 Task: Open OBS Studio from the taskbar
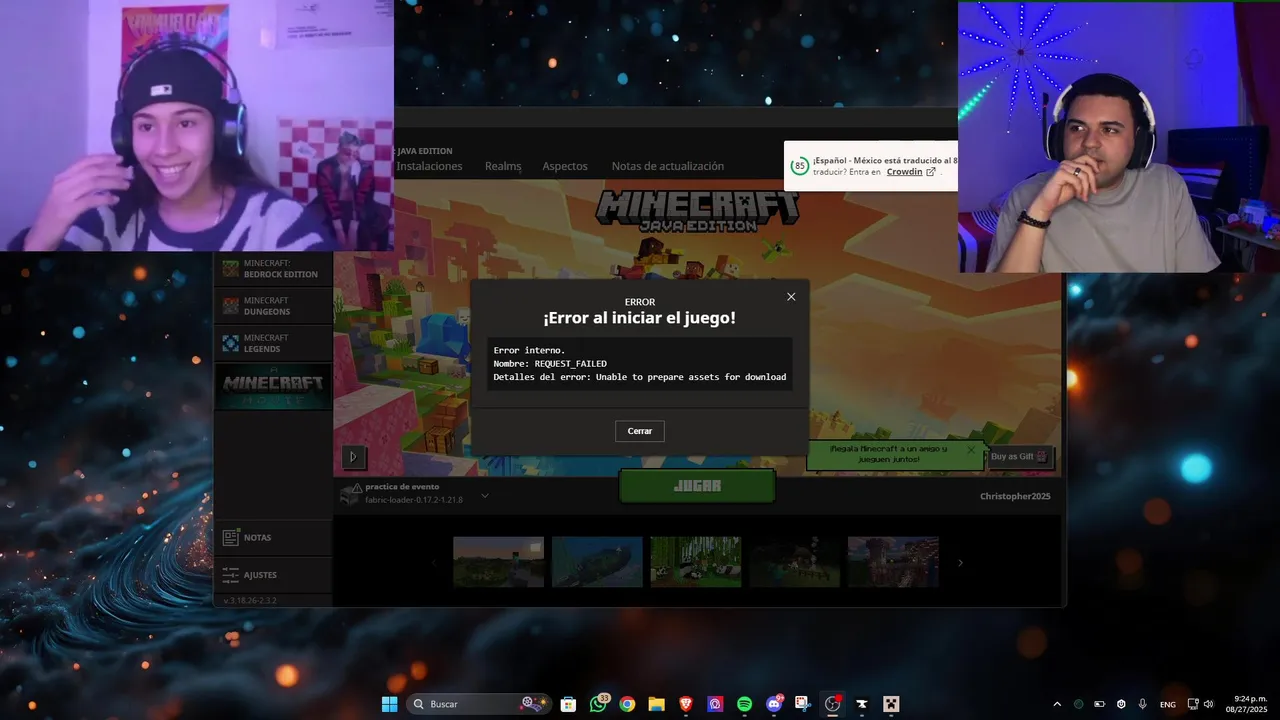point(832,704)
